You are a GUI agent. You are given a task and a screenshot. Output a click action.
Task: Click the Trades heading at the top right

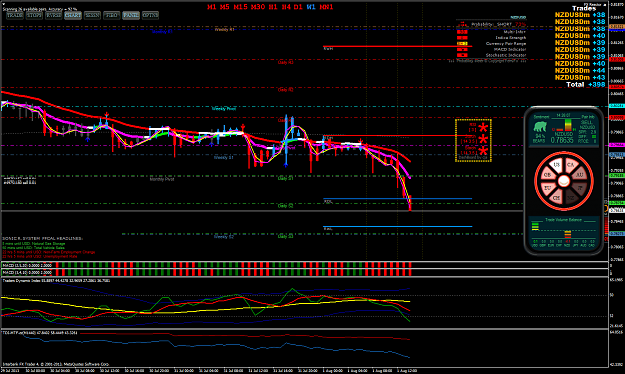(x=584, y=8)
